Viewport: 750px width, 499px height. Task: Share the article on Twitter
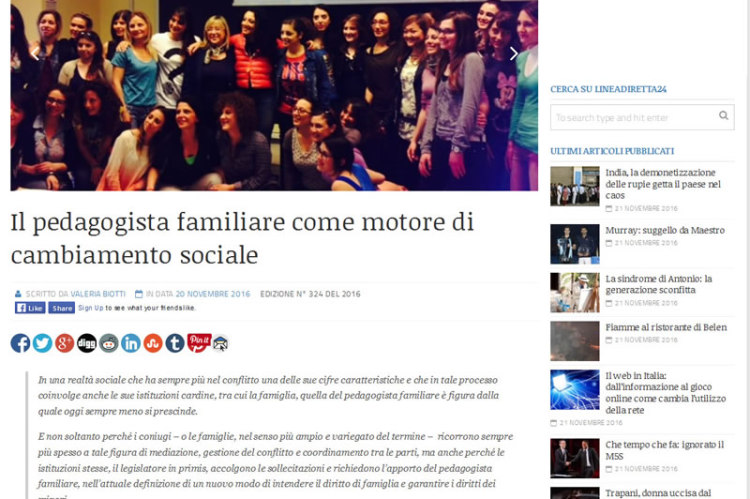point(42,343)
